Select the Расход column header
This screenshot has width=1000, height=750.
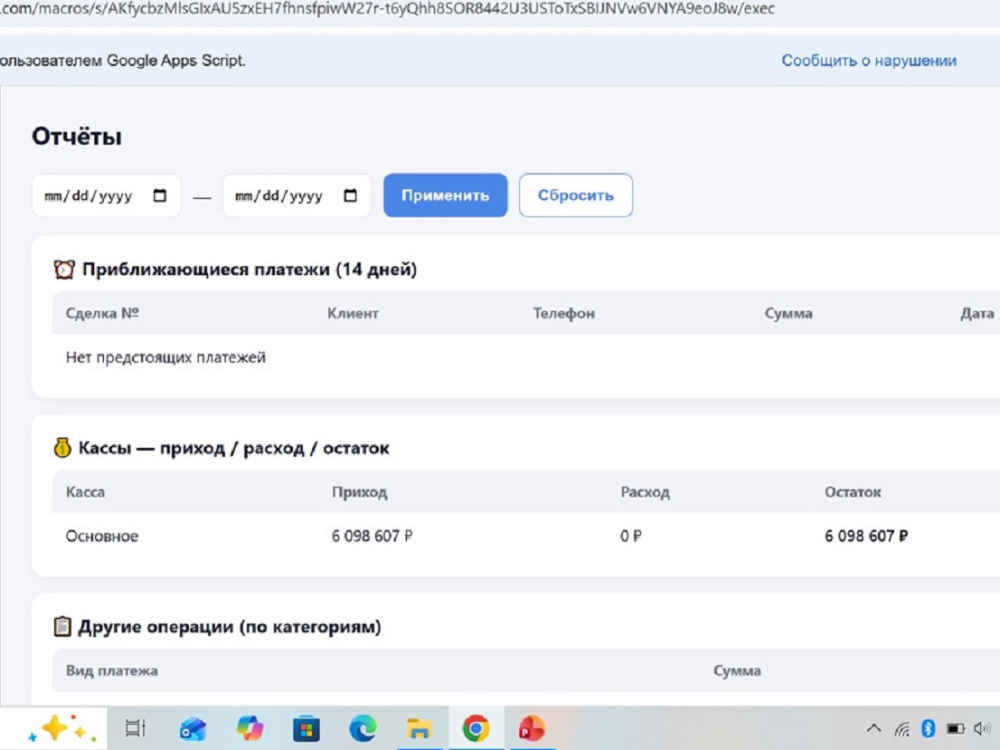645,492
